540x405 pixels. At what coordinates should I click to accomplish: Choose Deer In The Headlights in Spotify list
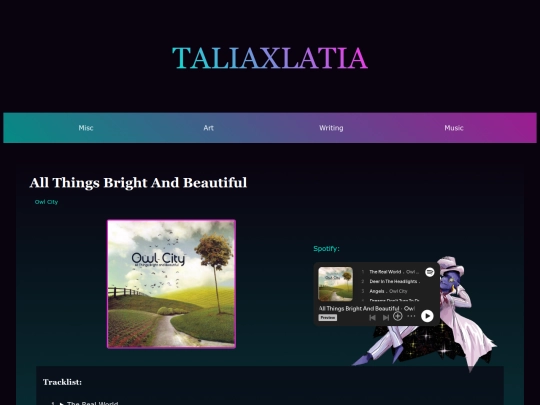point(393,281)
